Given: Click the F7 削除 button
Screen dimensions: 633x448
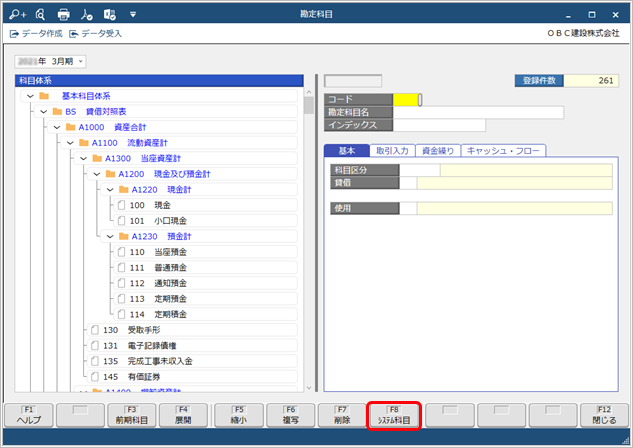Looking at the screenshot, I should pyautogui.click(x=342, y=415).
